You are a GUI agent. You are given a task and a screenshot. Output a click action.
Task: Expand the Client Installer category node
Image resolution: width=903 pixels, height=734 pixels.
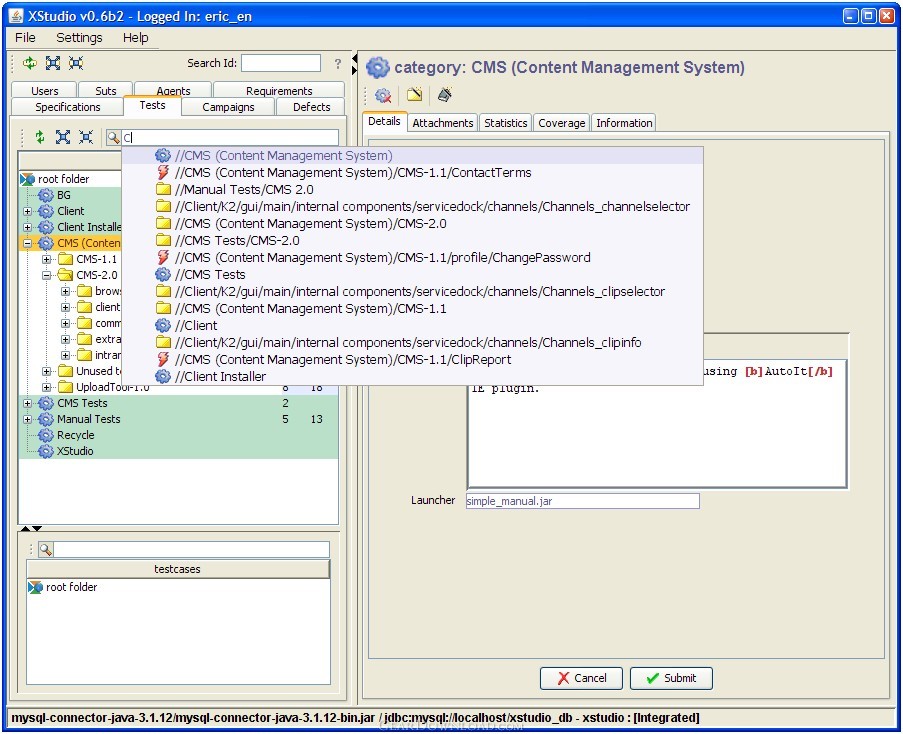(27, 227)
